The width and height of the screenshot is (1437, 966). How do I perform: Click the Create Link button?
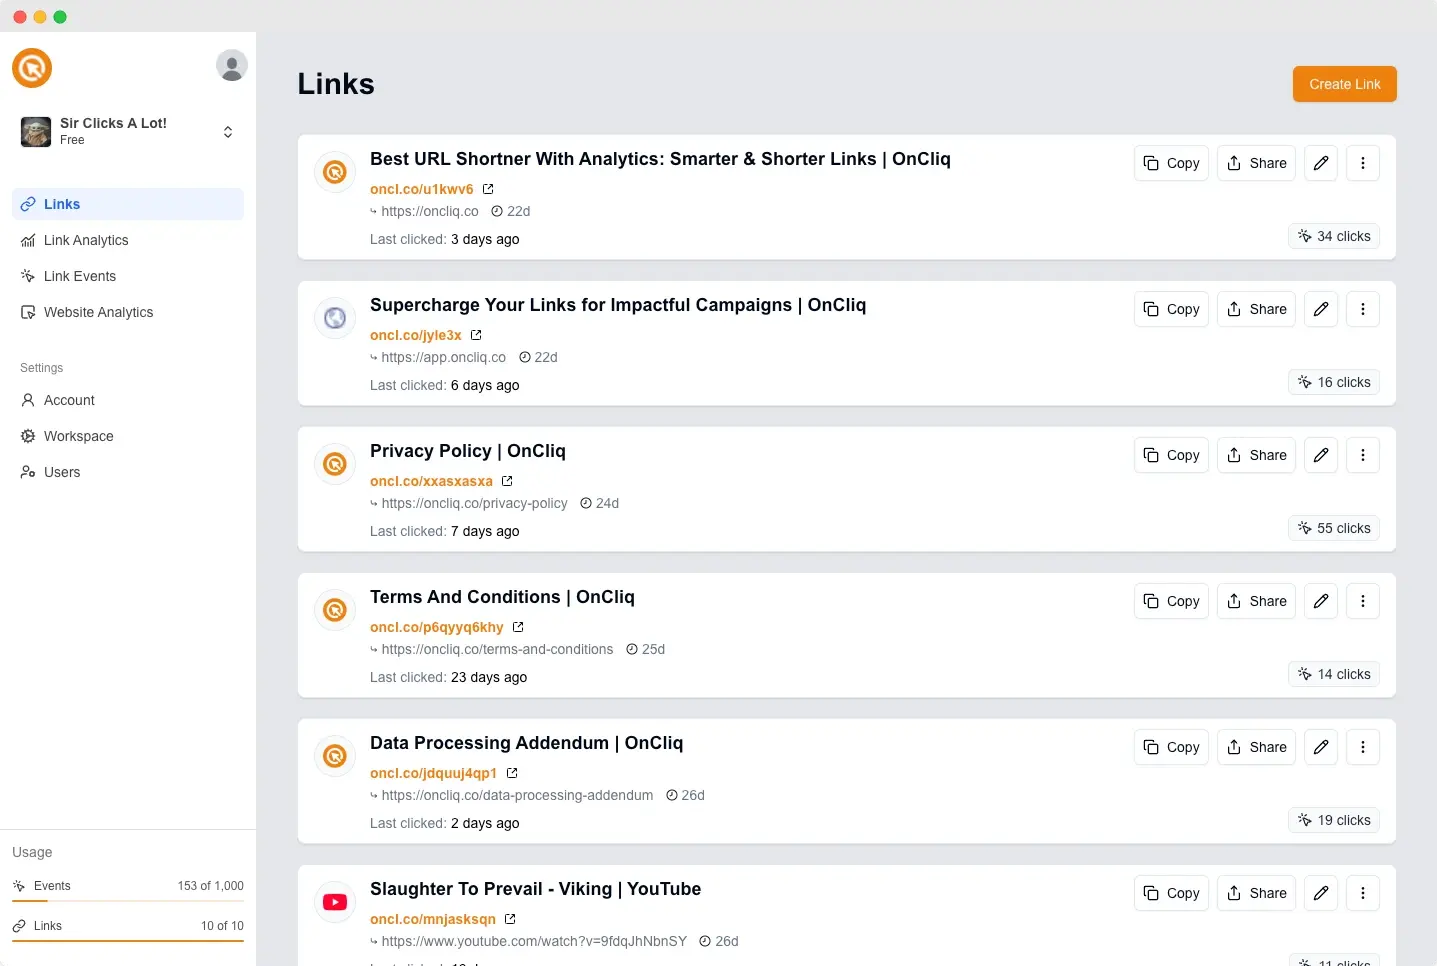(x=1344, y=84)
